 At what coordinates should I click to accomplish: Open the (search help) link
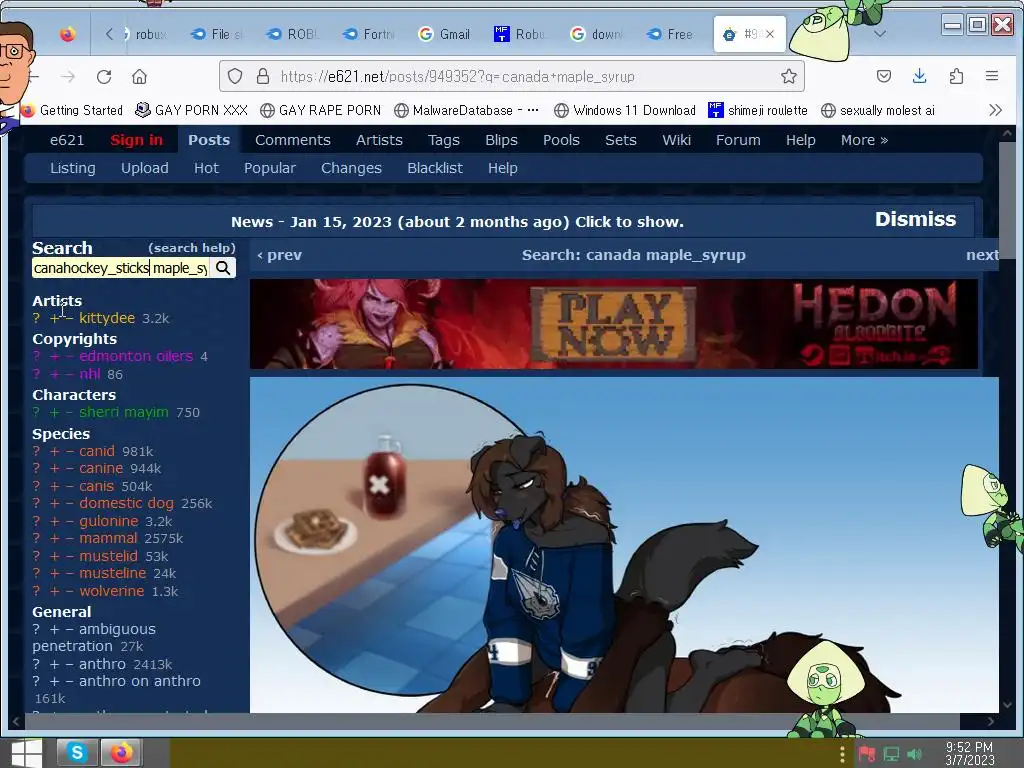[x=191, y=248]
